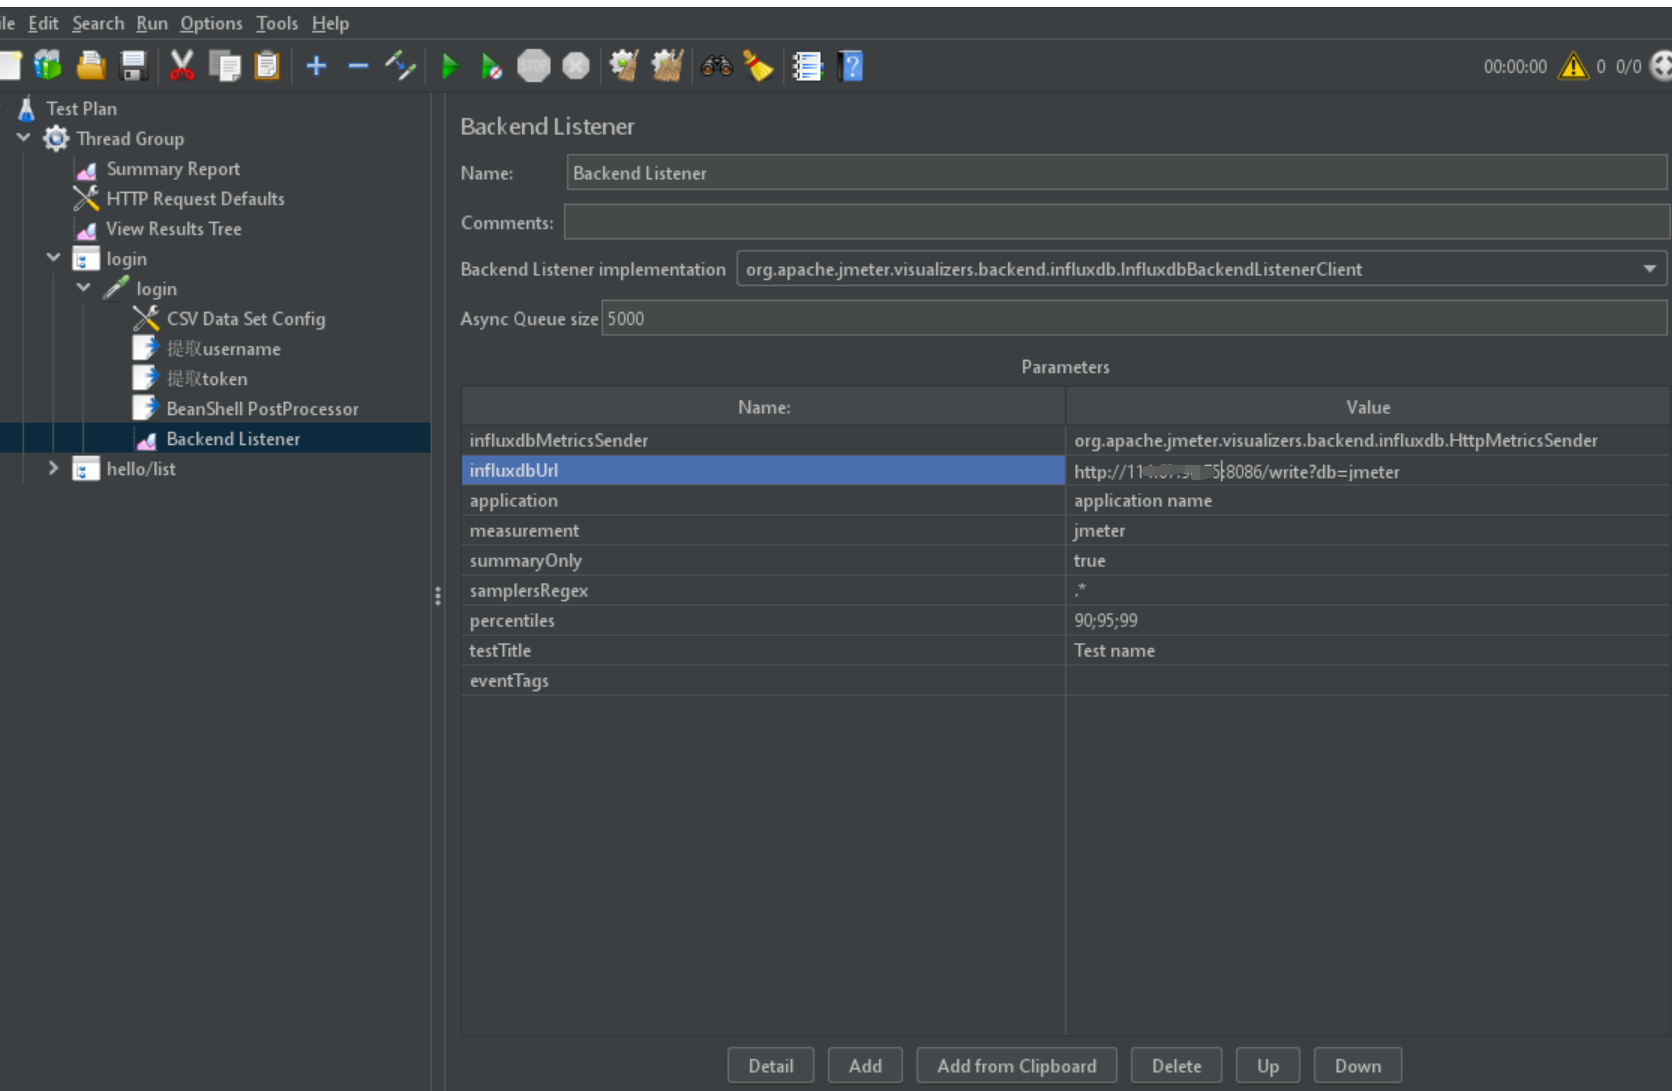Open the Templates icon in toolbar
This screenshot has width=1672, height=1091.
48,66
